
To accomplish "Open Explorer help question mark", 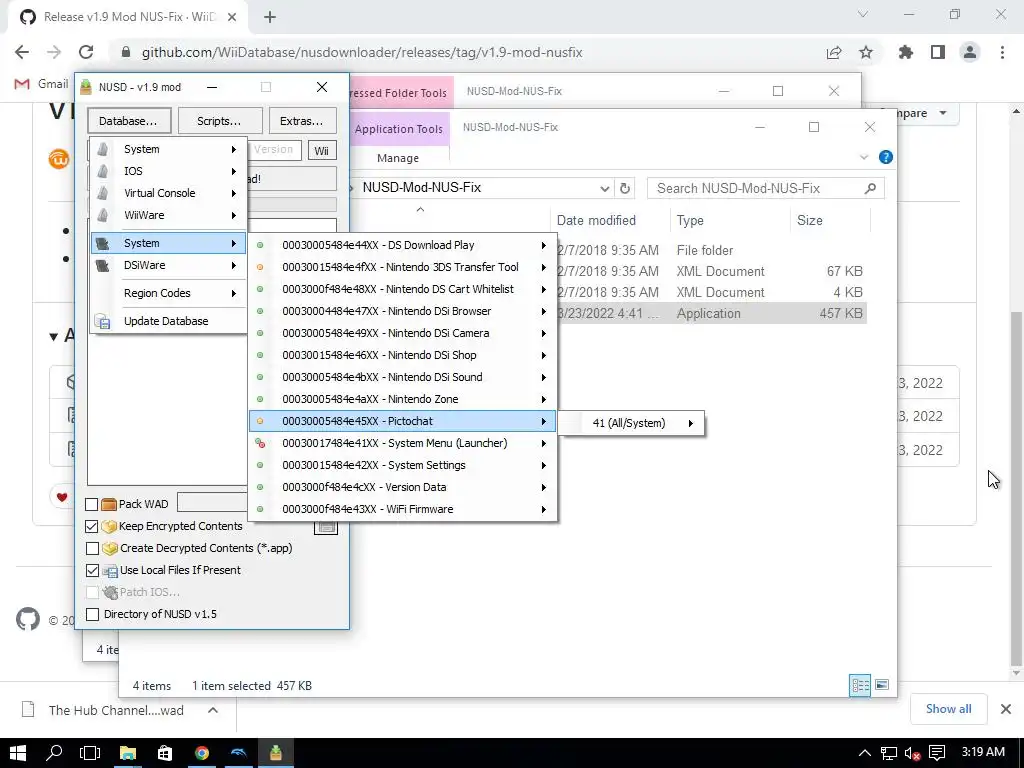I will [x=886, y=157].
